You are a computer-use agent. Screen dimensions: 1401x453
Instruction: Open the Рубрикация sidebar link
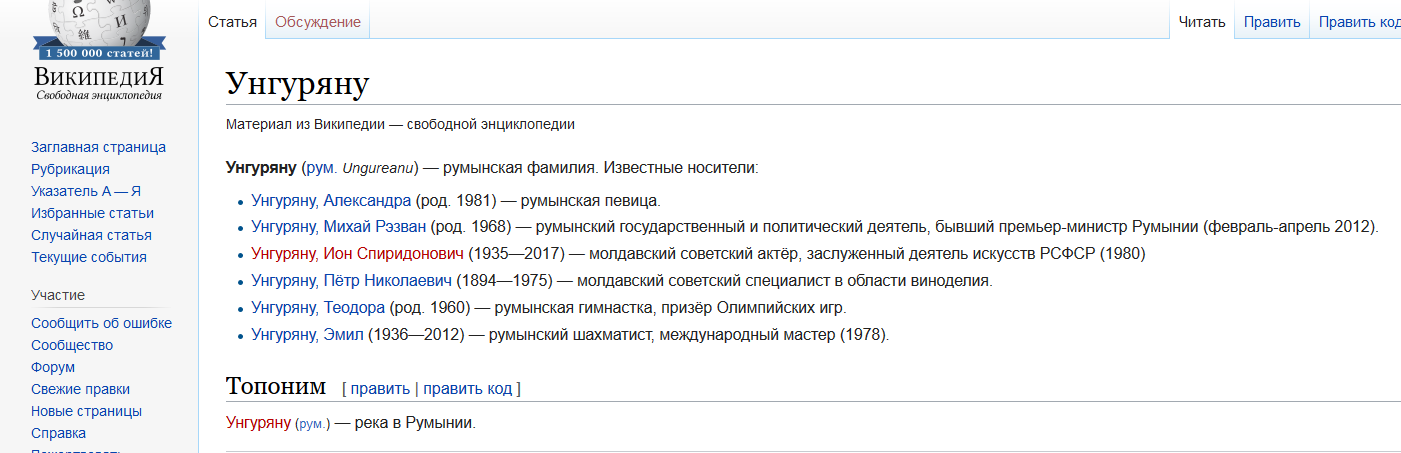click(70, 169)
